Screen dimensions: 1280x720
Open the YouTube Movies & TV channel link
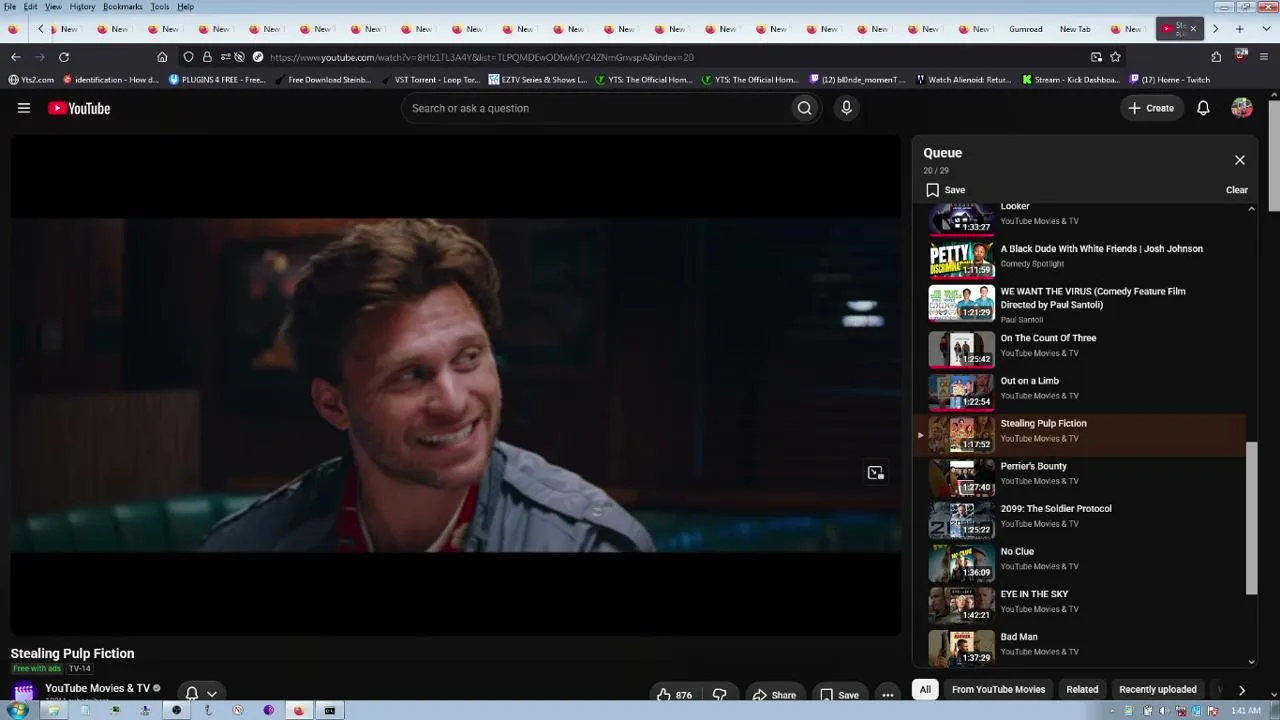click(97, 688)
